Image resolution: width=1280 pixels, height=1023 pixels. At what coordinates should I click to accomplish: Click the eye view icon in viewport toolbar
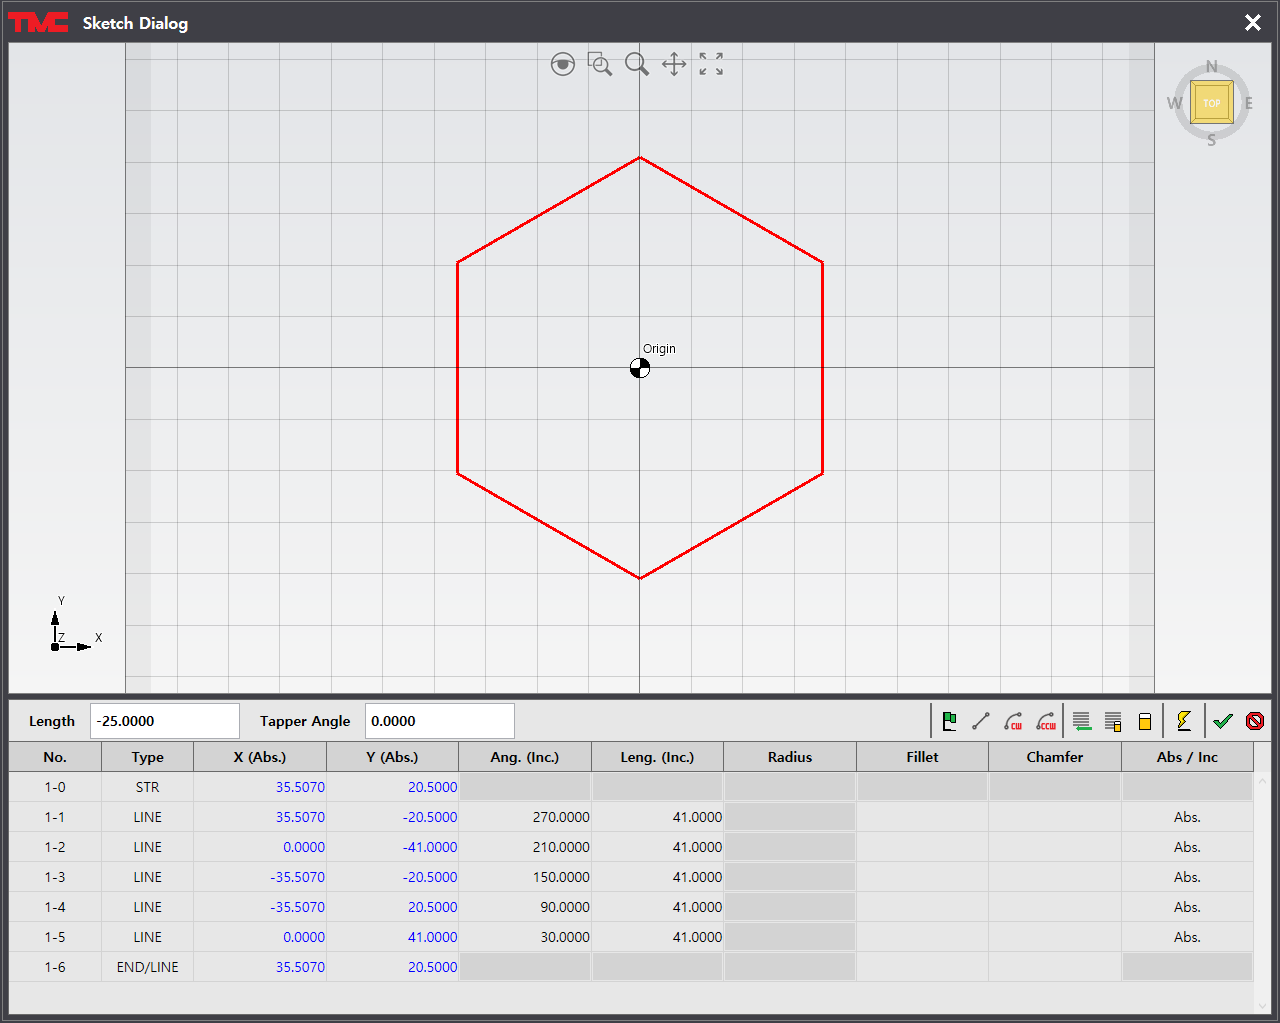click(x=563, y=65)
